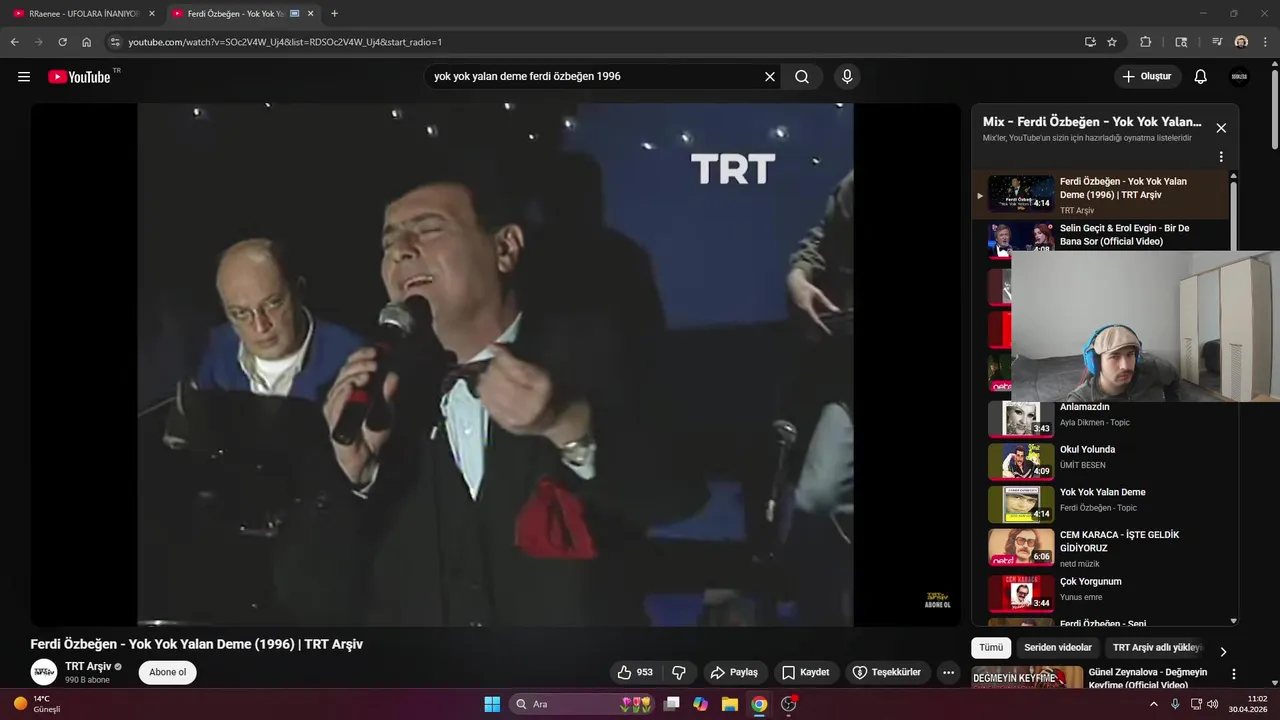
Task: Clear the YouTube search box text
Action: coord(770,77)
